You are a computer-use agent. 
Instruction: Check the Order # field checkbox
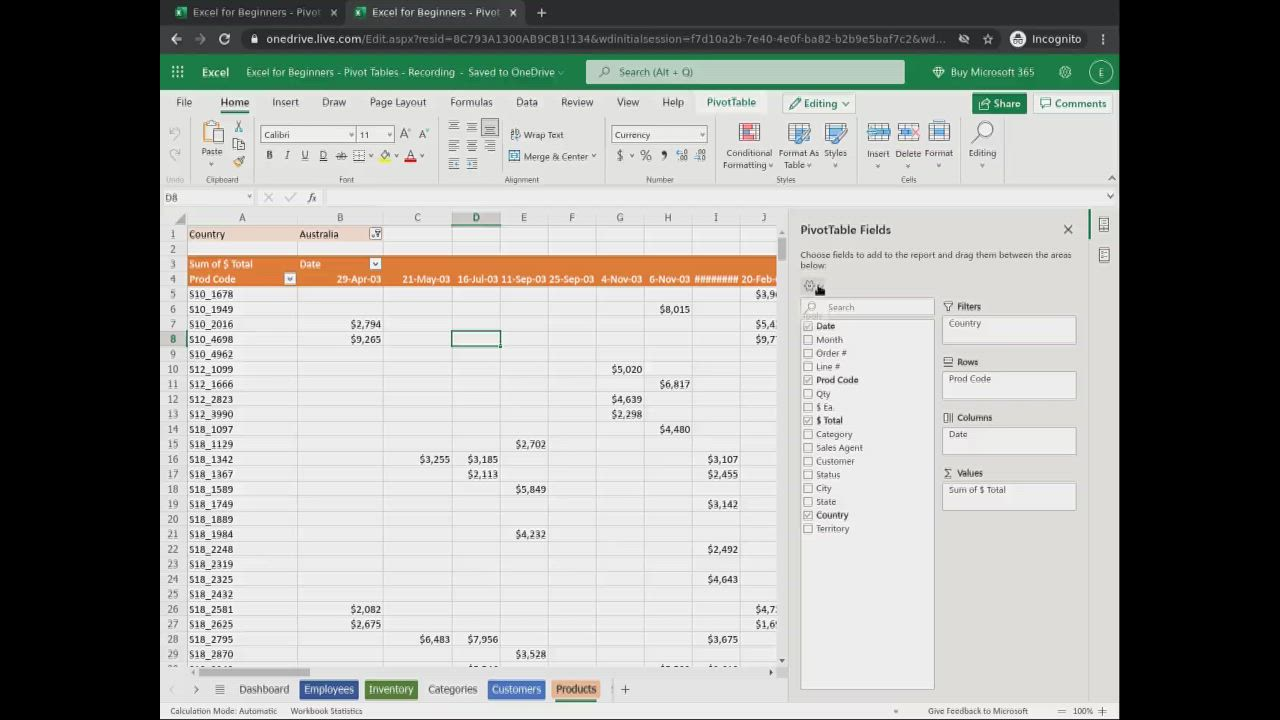[808, 353]
